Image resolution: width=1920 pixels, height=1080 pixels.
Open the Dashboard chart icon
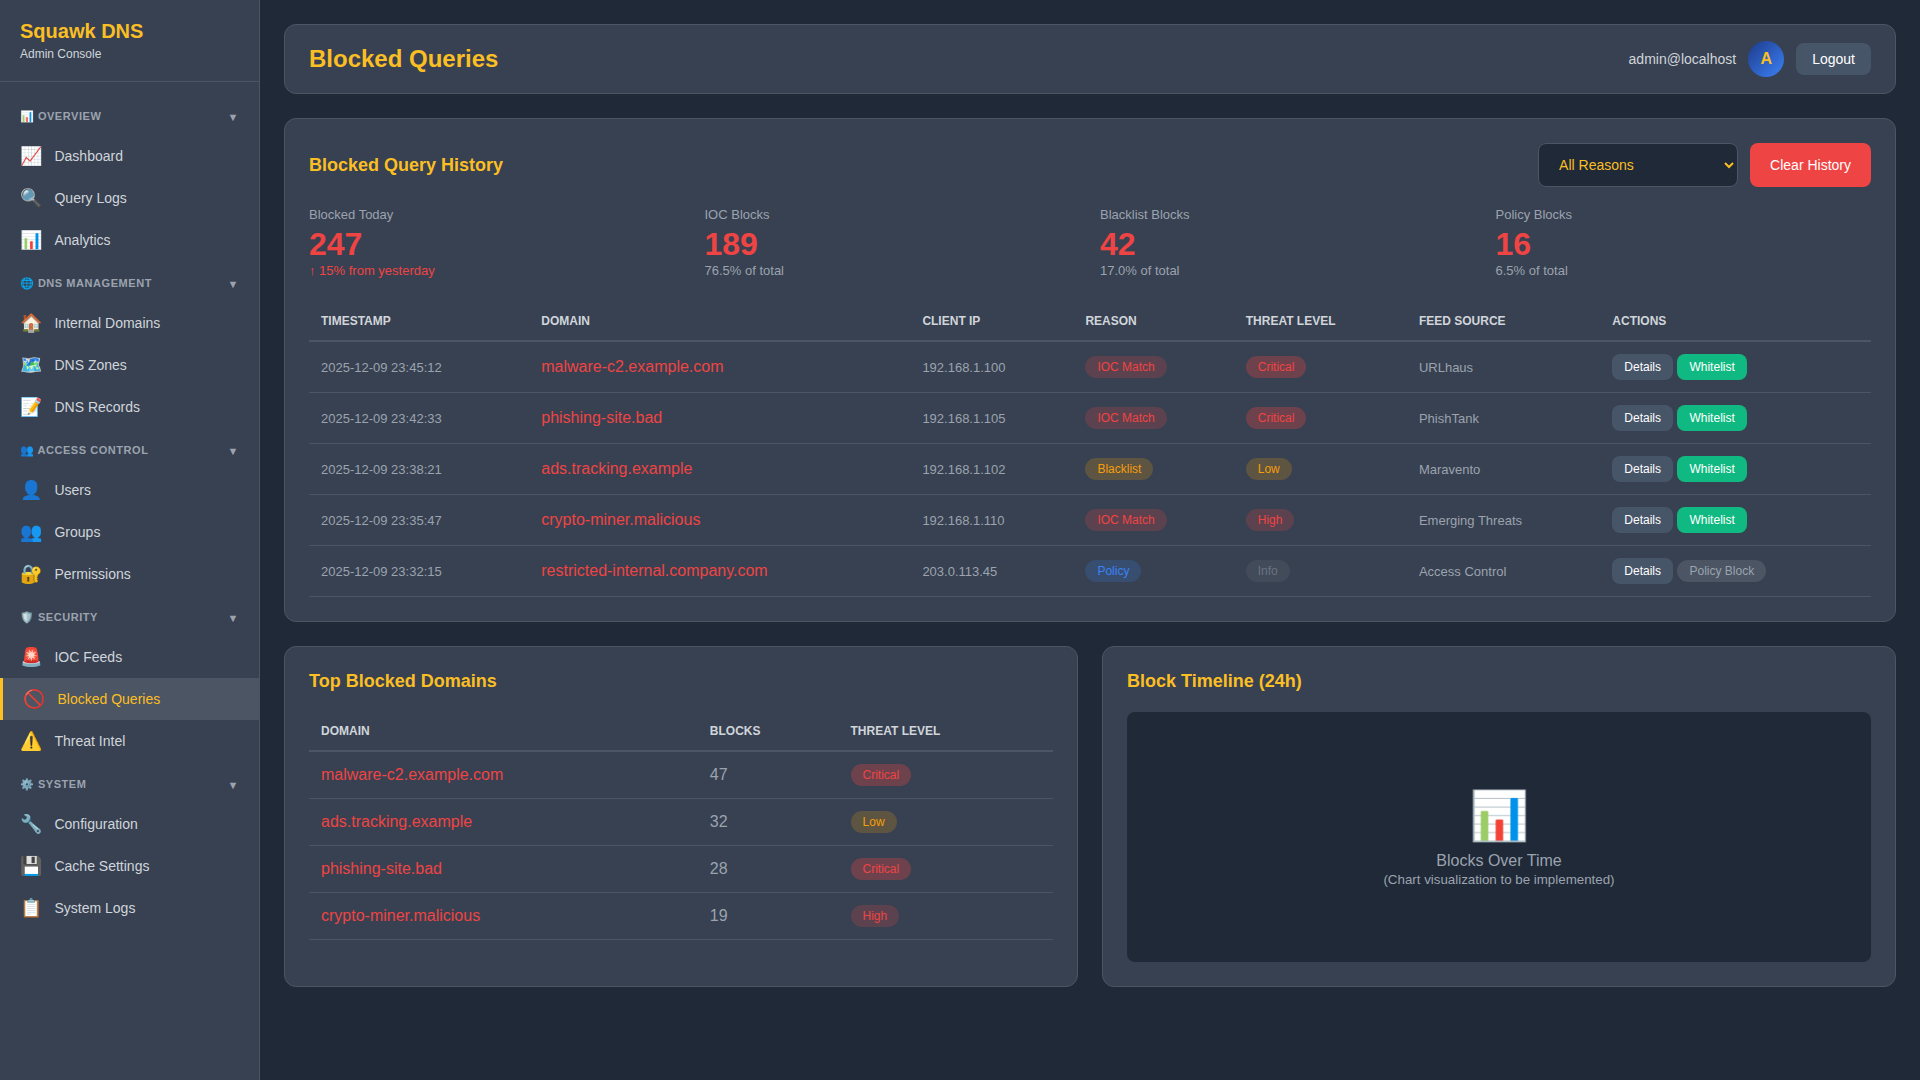tap(31, 156)
